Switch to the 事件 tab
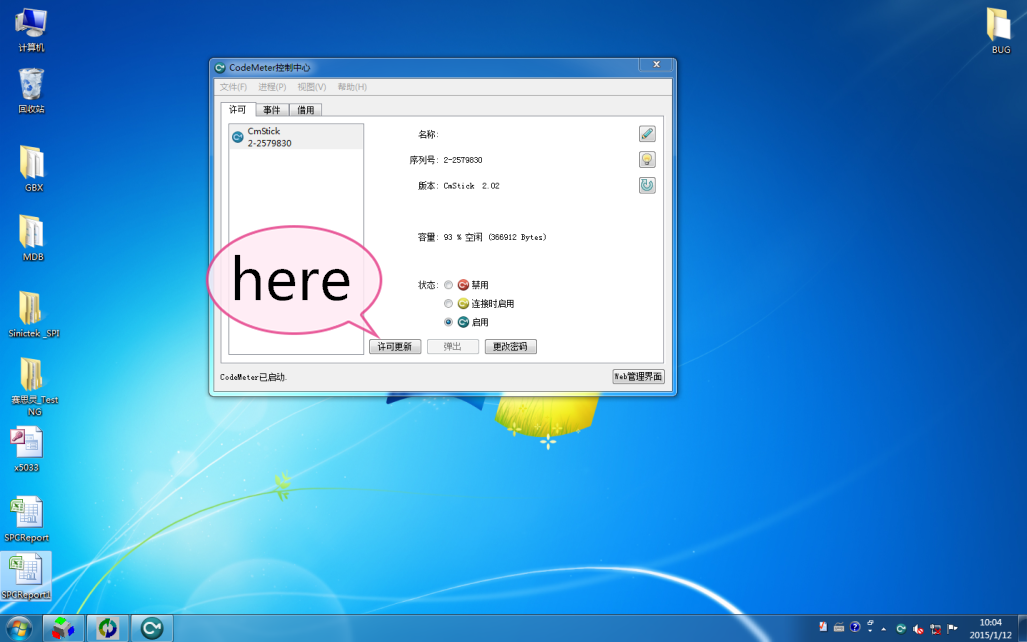 point(272,110)
